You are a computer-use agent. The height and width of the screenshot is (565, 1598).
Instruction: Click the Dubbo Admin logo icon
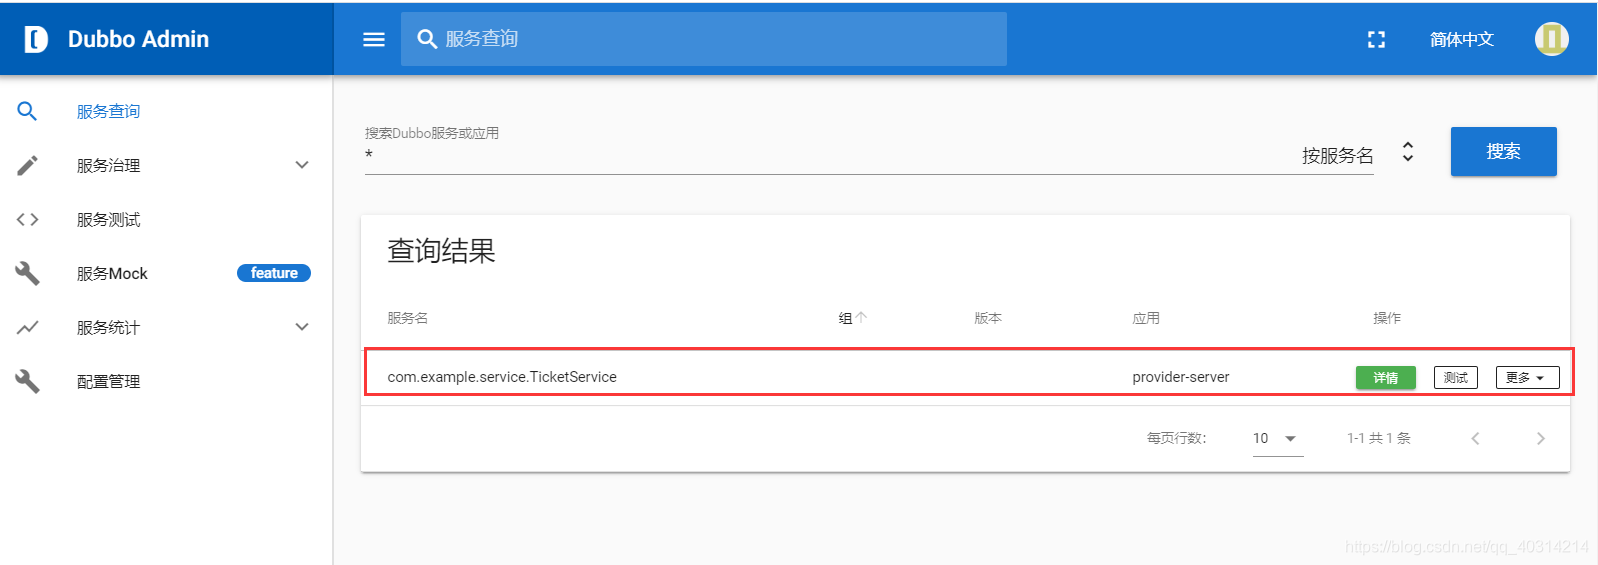[x=36, y=39]
